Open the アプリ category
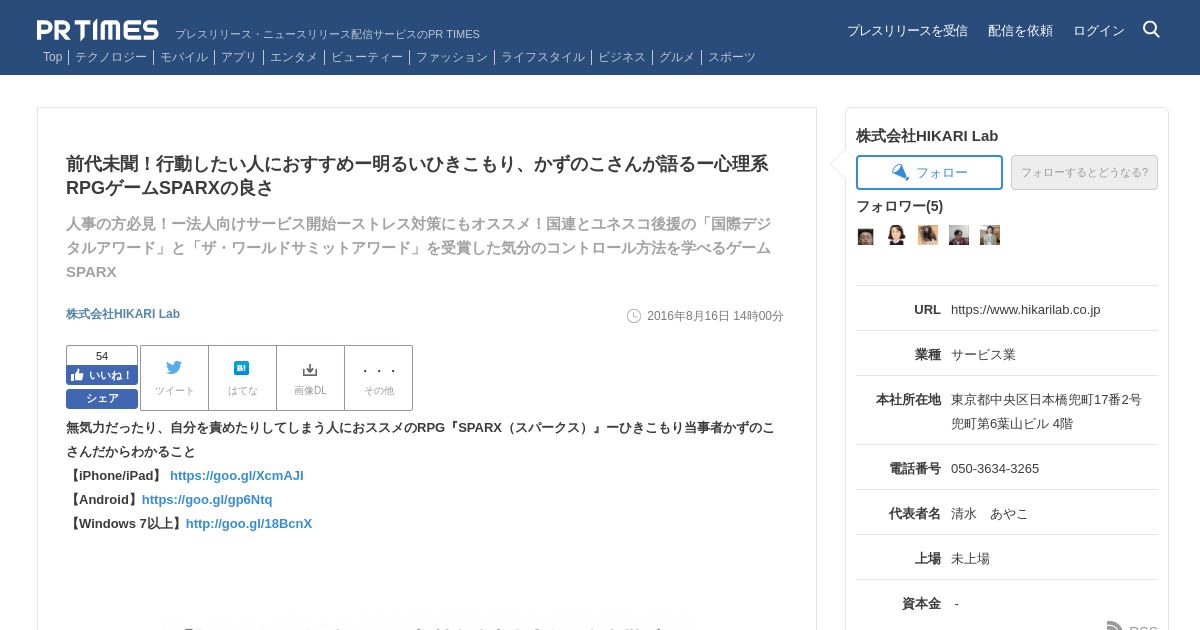The height and width of the screenshot is (630, 1200). tap(239, 57)
